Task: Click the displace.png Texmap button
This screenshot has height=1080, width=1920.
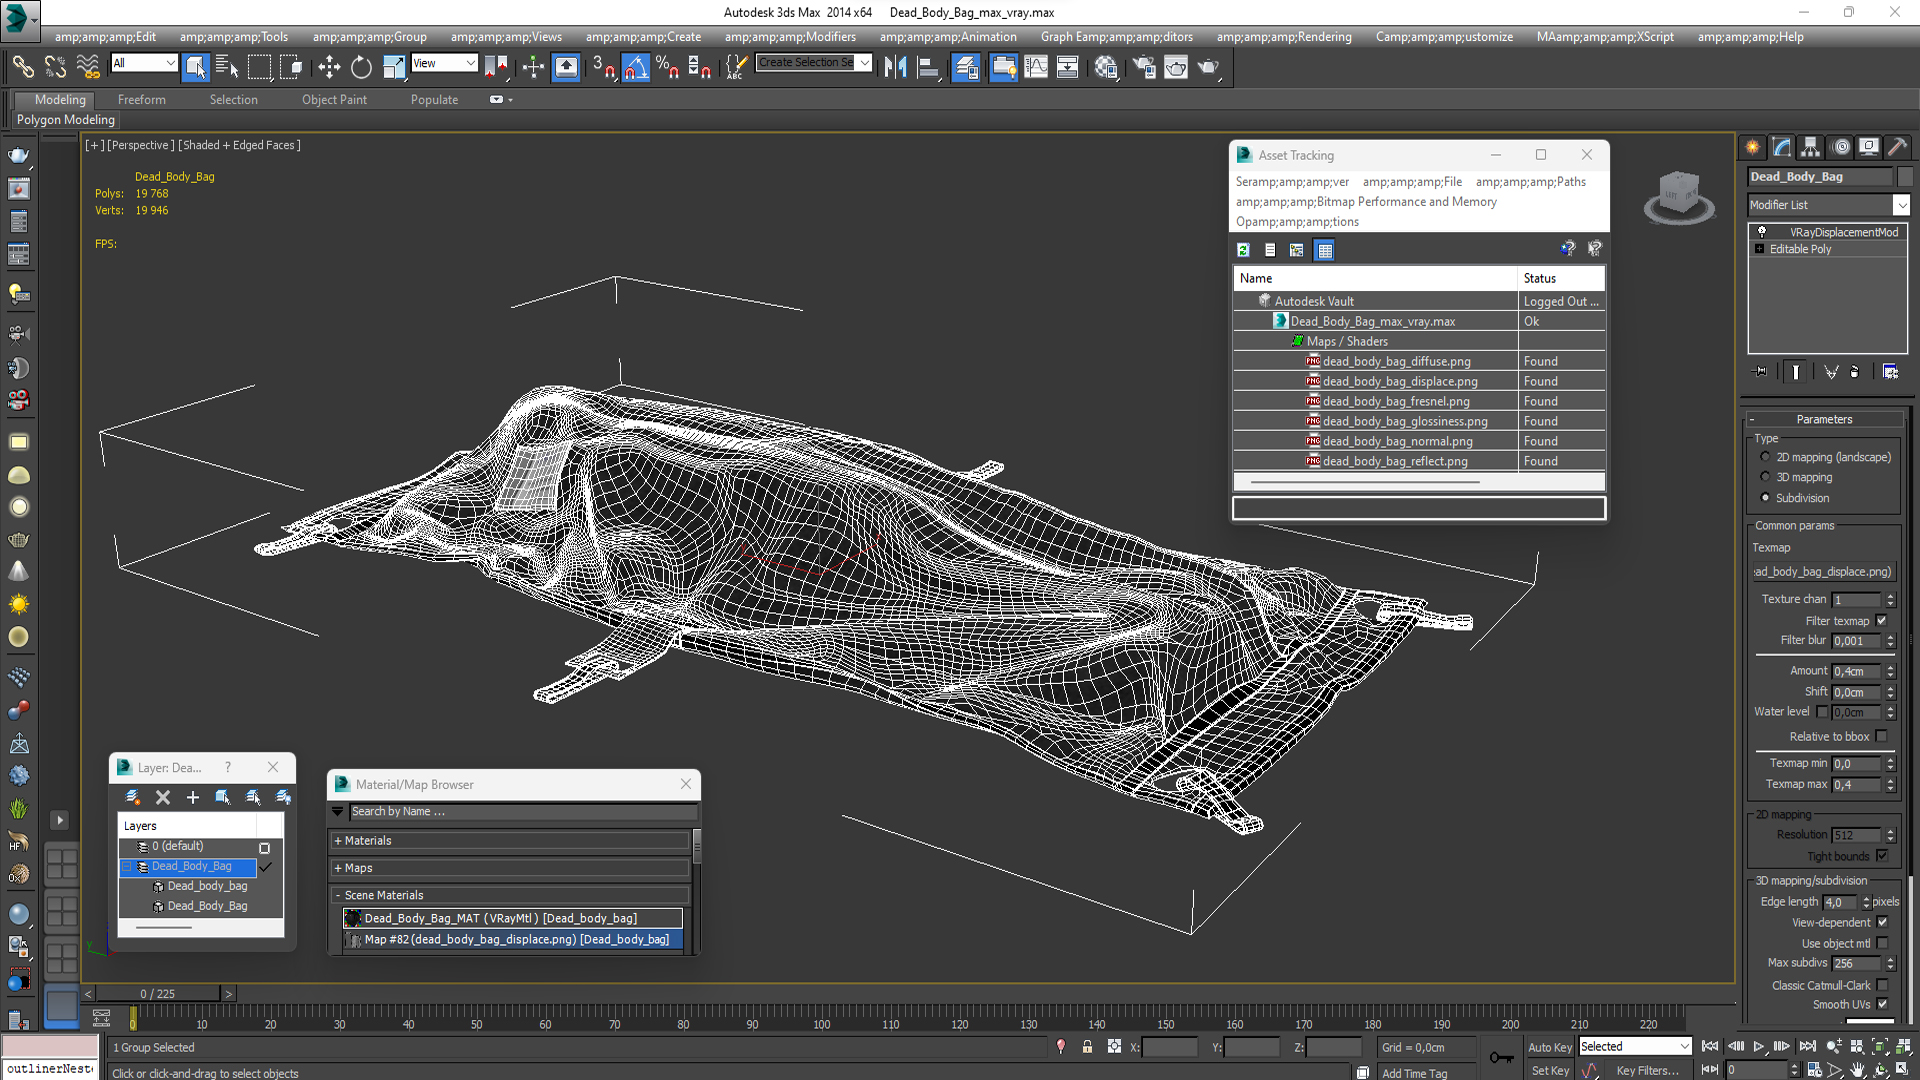Action: 1823,572
